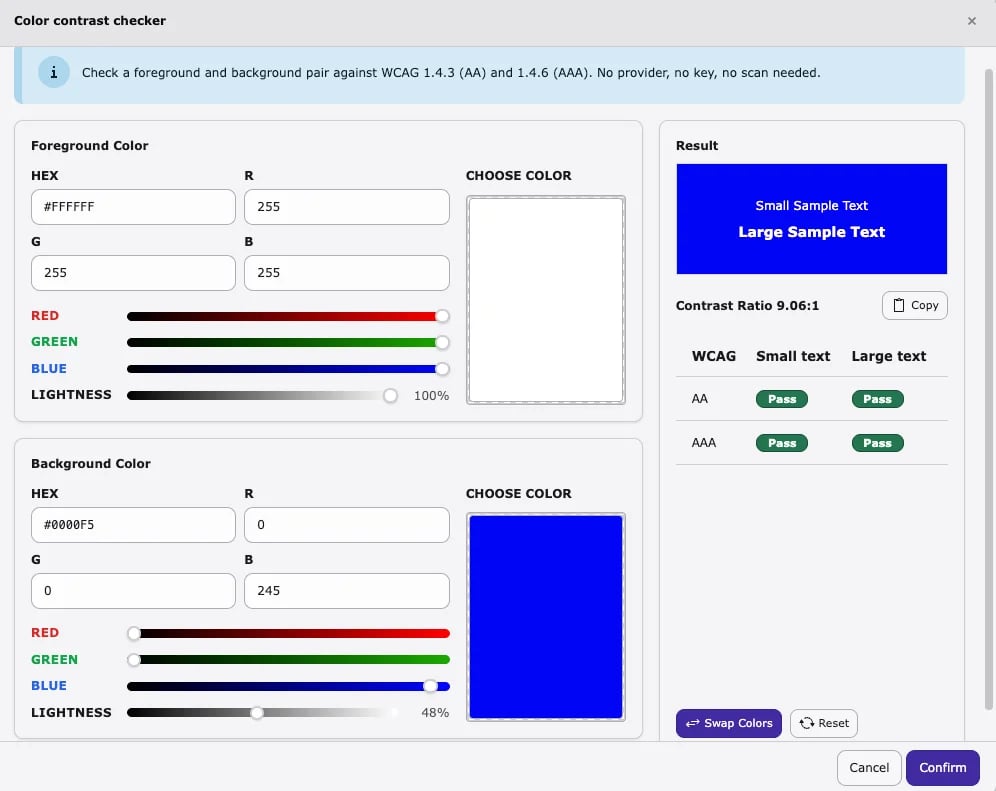Adjust the foreground GREEN slider handle
The image size is (996, 791).
click(442, 342)
